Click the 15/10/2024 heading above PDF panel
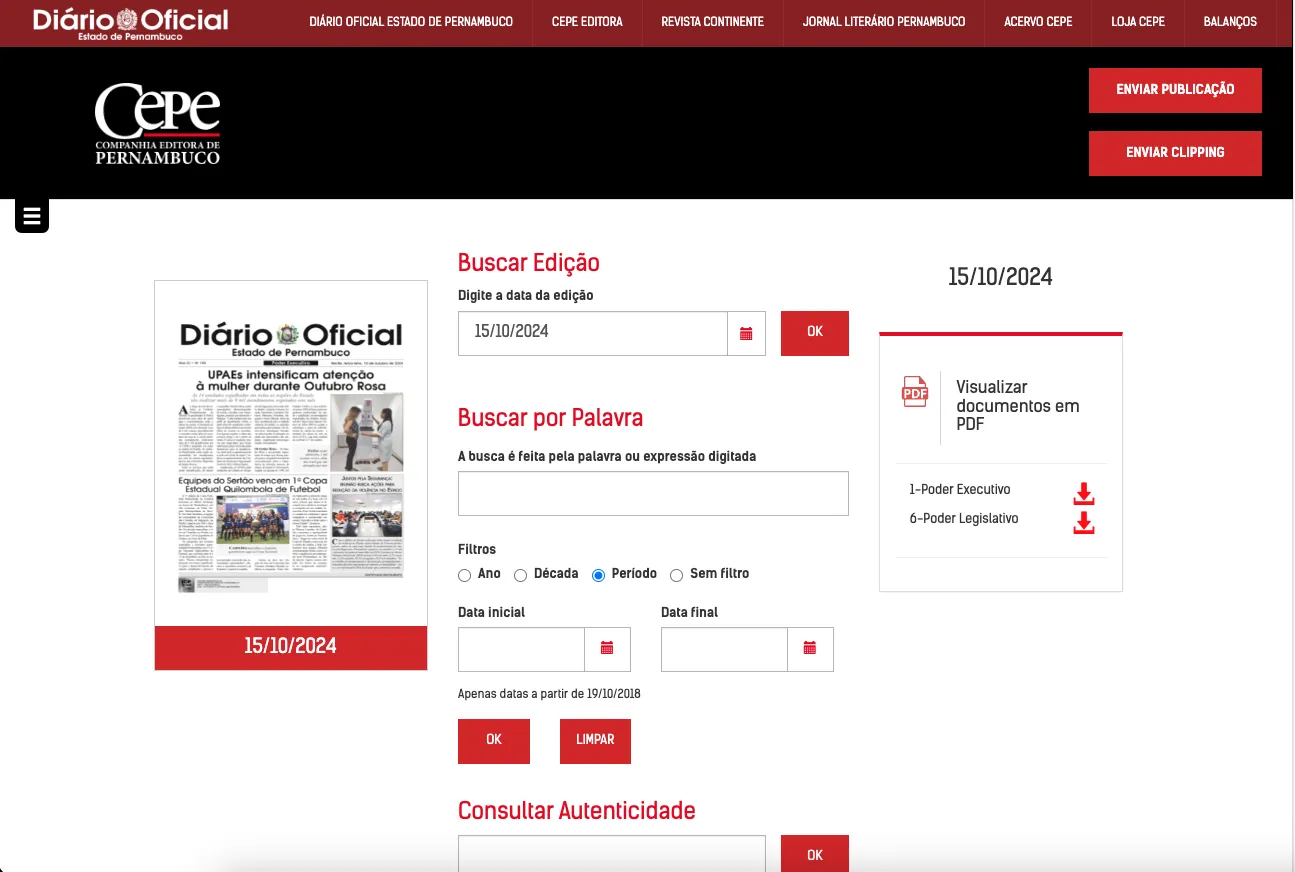Viewport: 1295px width, 872px height. (1000, 277)
